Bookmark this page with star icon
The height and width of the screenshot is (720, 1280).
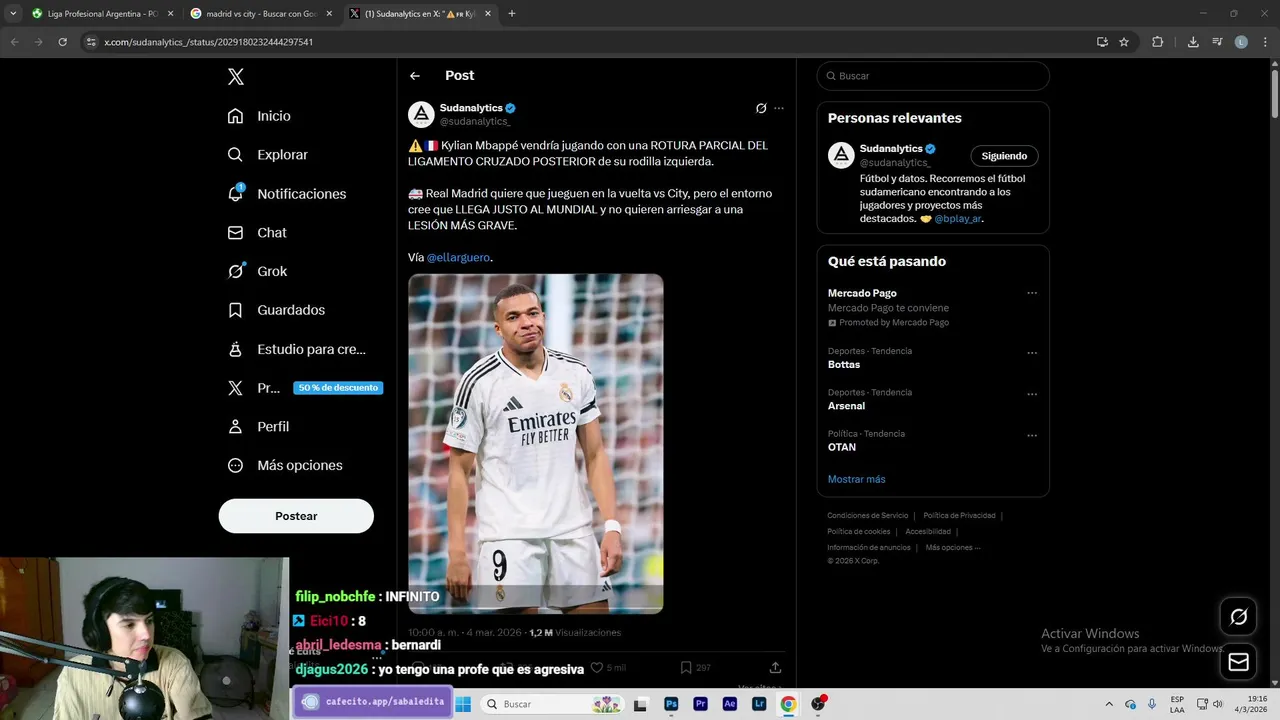1124,42
